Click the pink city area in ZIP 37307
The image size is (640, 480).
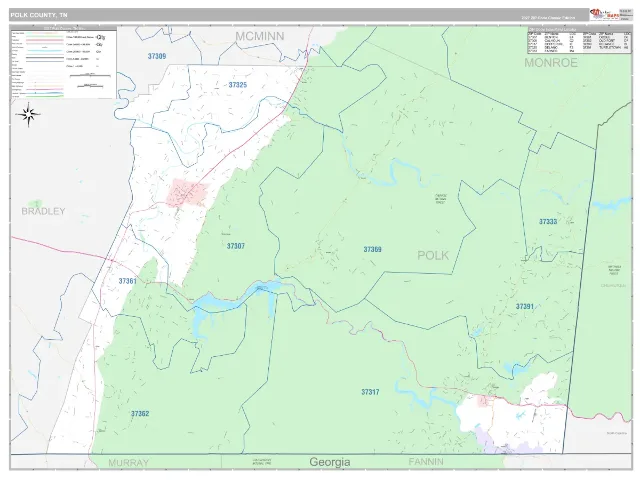(188, 193)
